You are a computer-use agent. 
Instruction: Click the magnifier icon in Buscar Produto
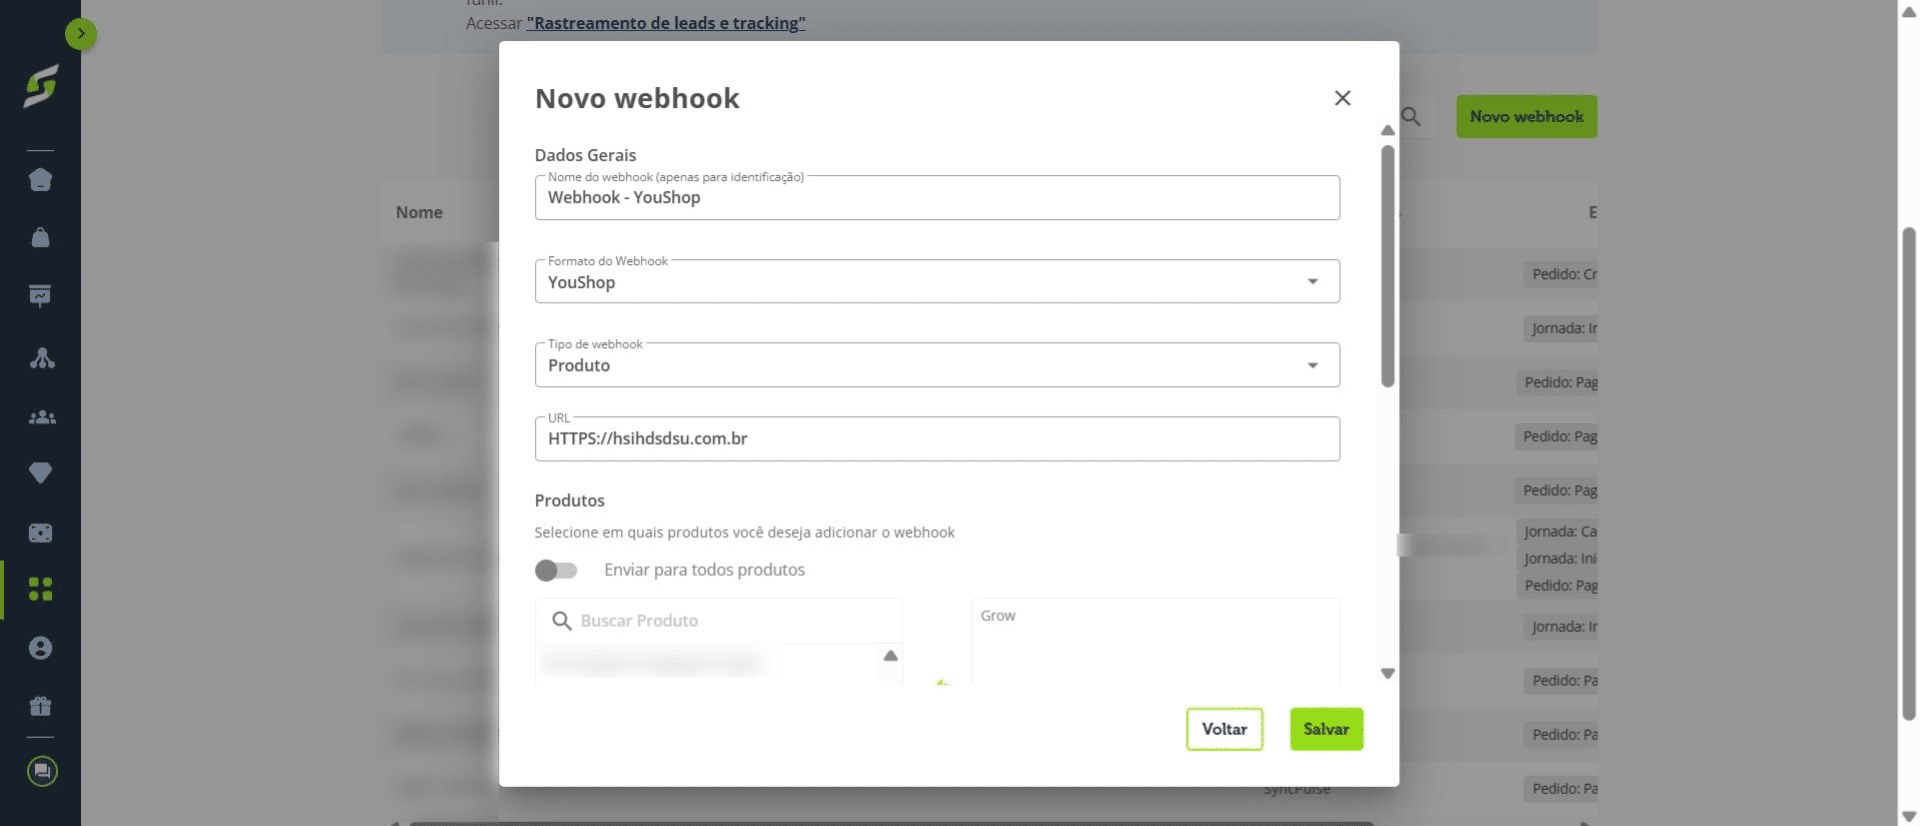(562, 621)
